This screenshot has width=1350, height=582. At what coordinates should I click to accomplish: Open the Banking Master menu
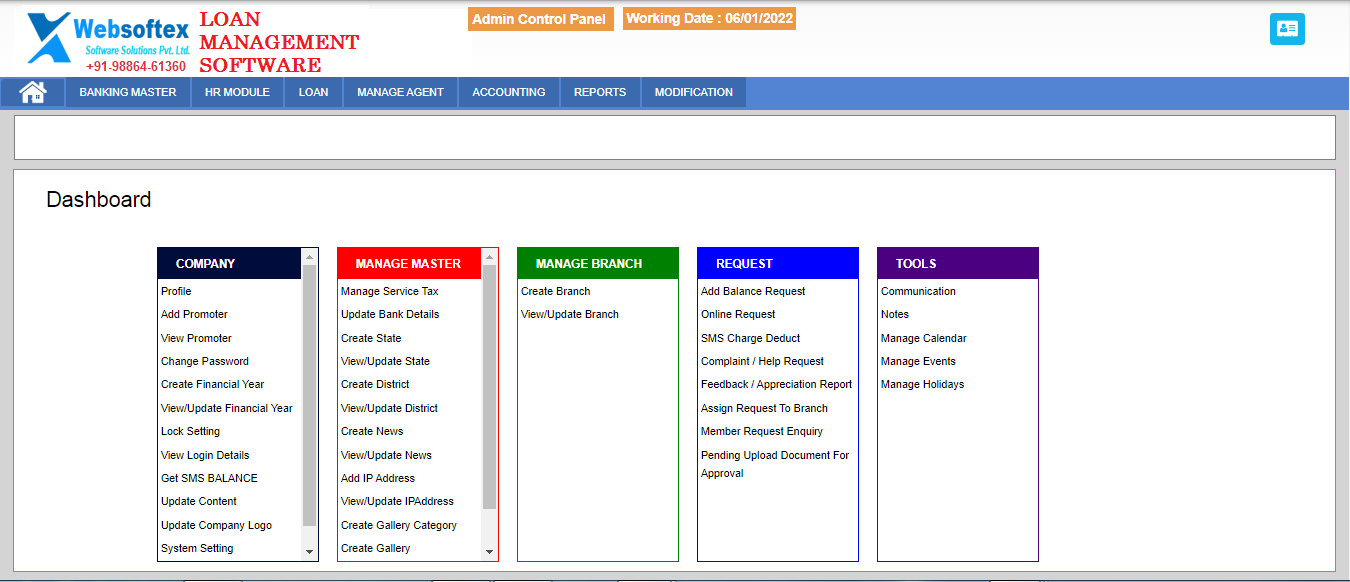[x=128, y=92]
